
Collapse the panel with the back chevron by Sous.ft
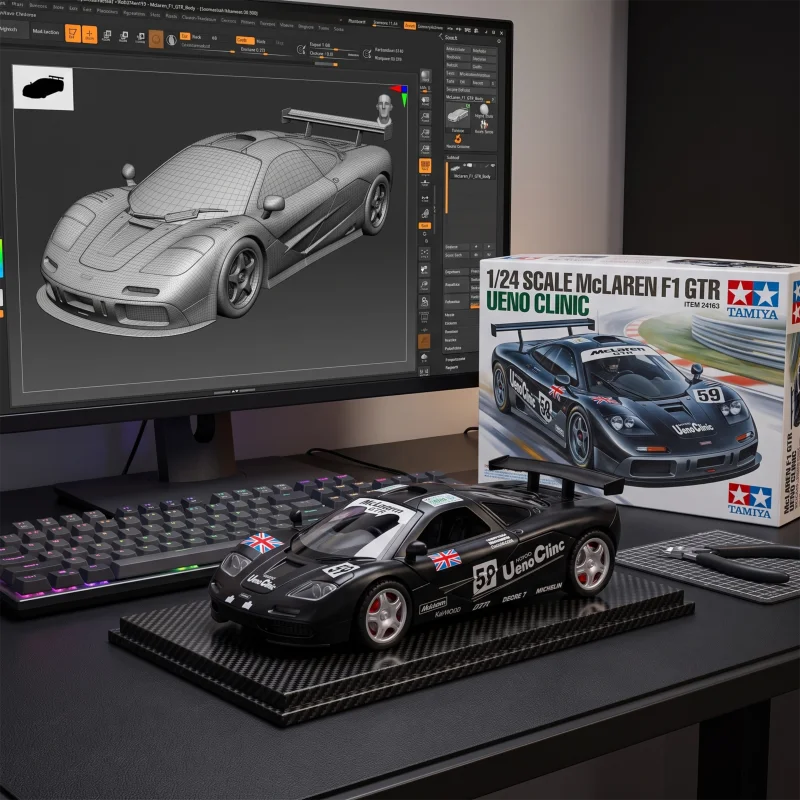pos(441,37)
